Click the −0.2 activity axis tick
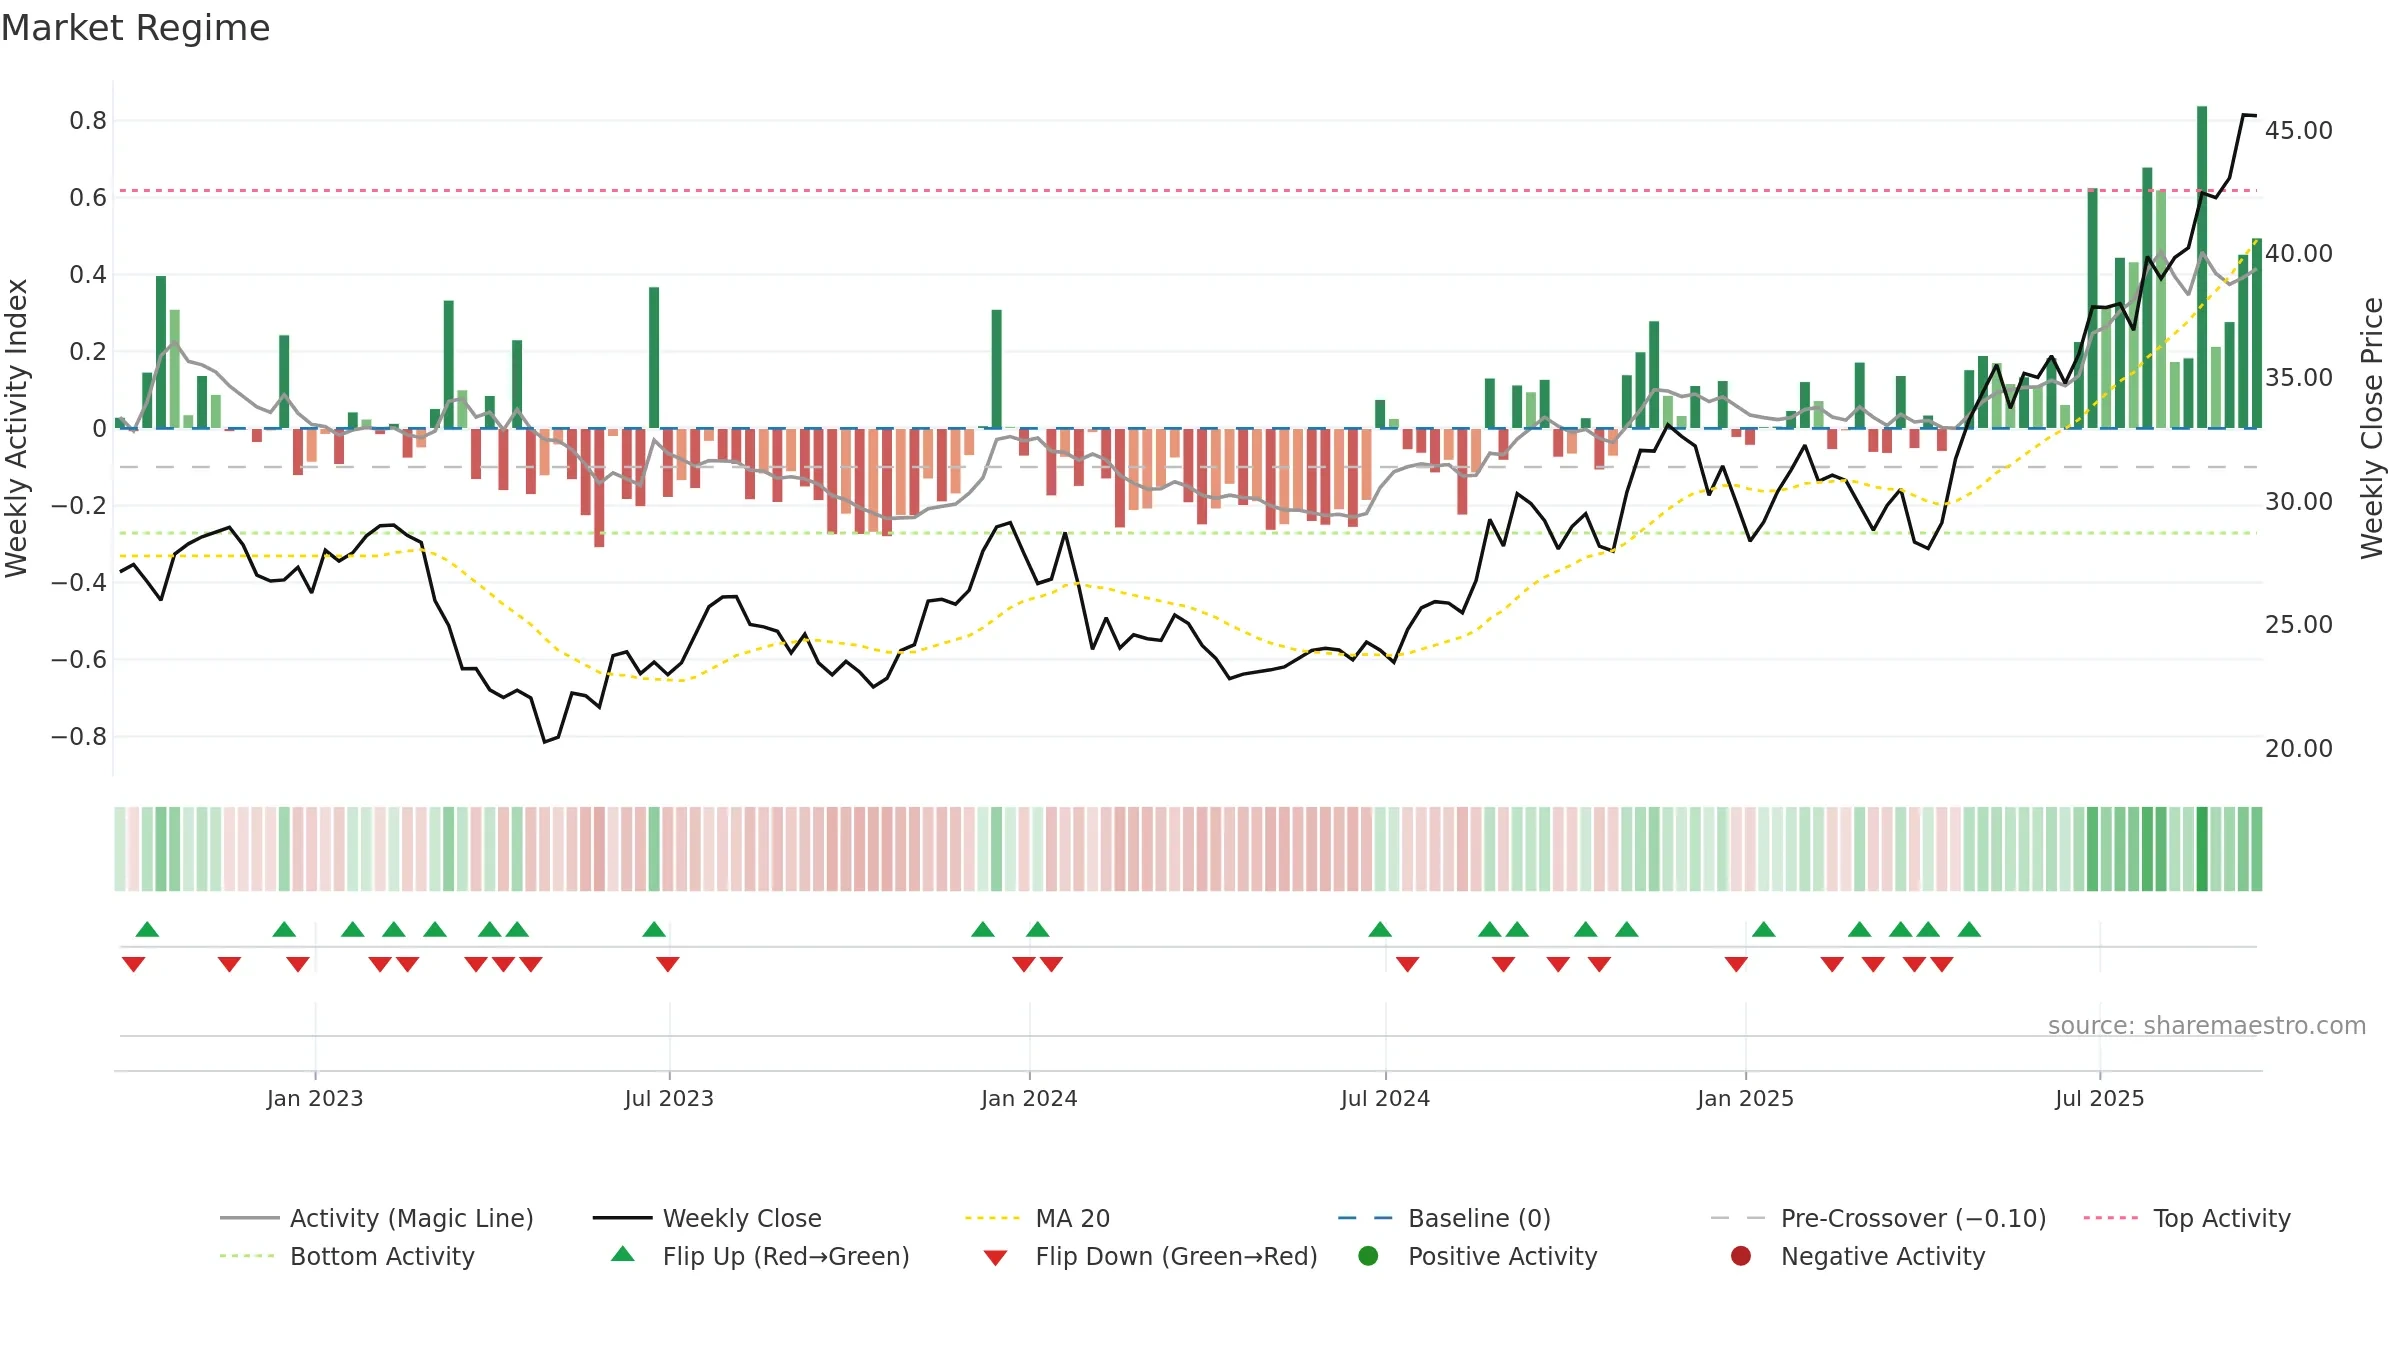2400x1350 pixels. pyautogui.click(x=79, y=505)
